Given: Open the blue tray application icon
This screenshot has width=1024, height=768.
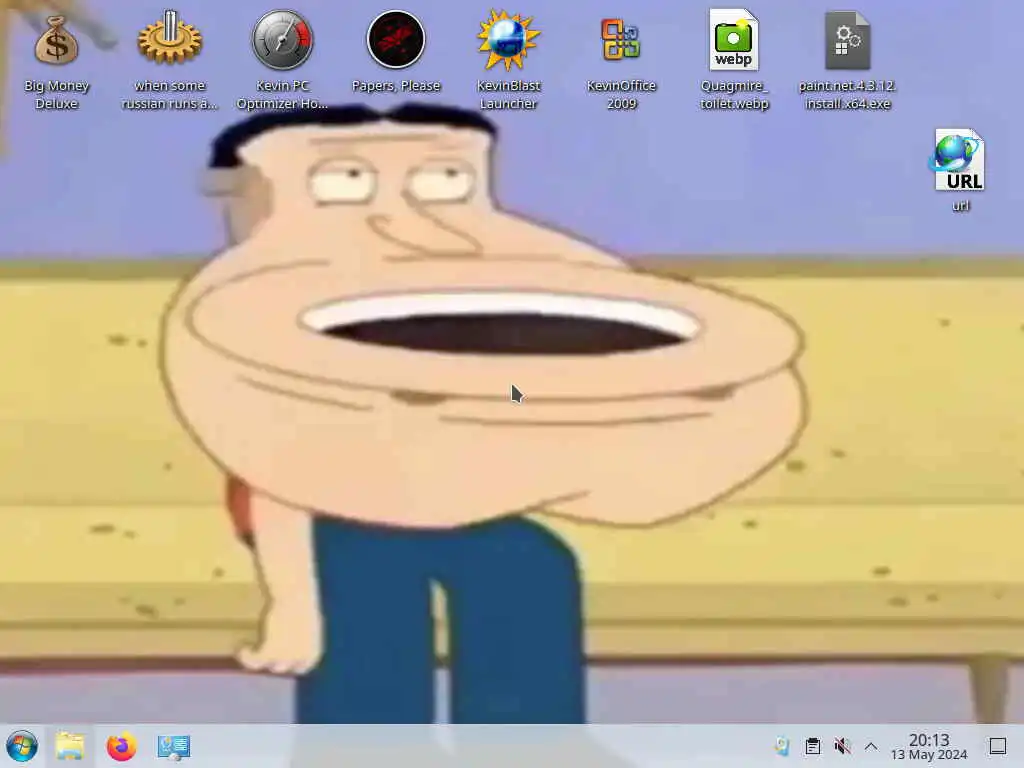Looking at the screenshot, I should (x=782, y=746).
